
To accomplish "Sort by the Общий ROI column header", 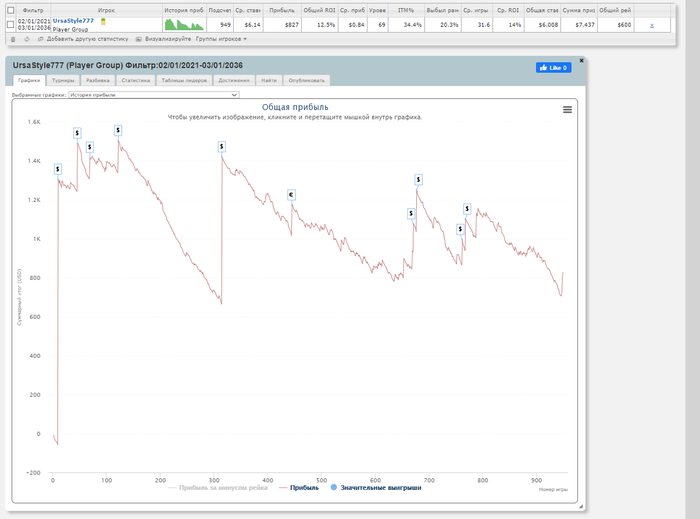I will pyautogui.click(x=319, y=10).
